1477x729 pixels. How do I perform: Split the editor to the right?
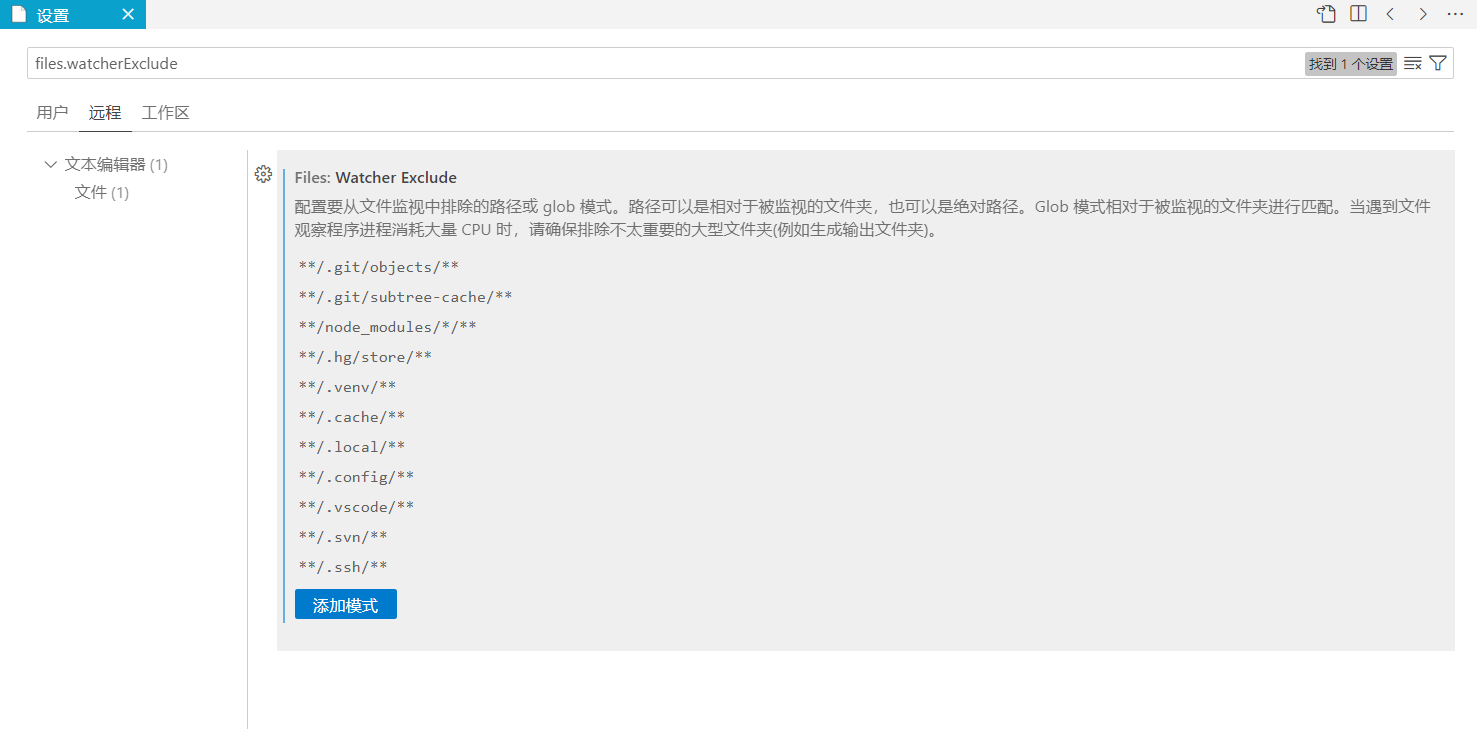(x=1358, y=14)
